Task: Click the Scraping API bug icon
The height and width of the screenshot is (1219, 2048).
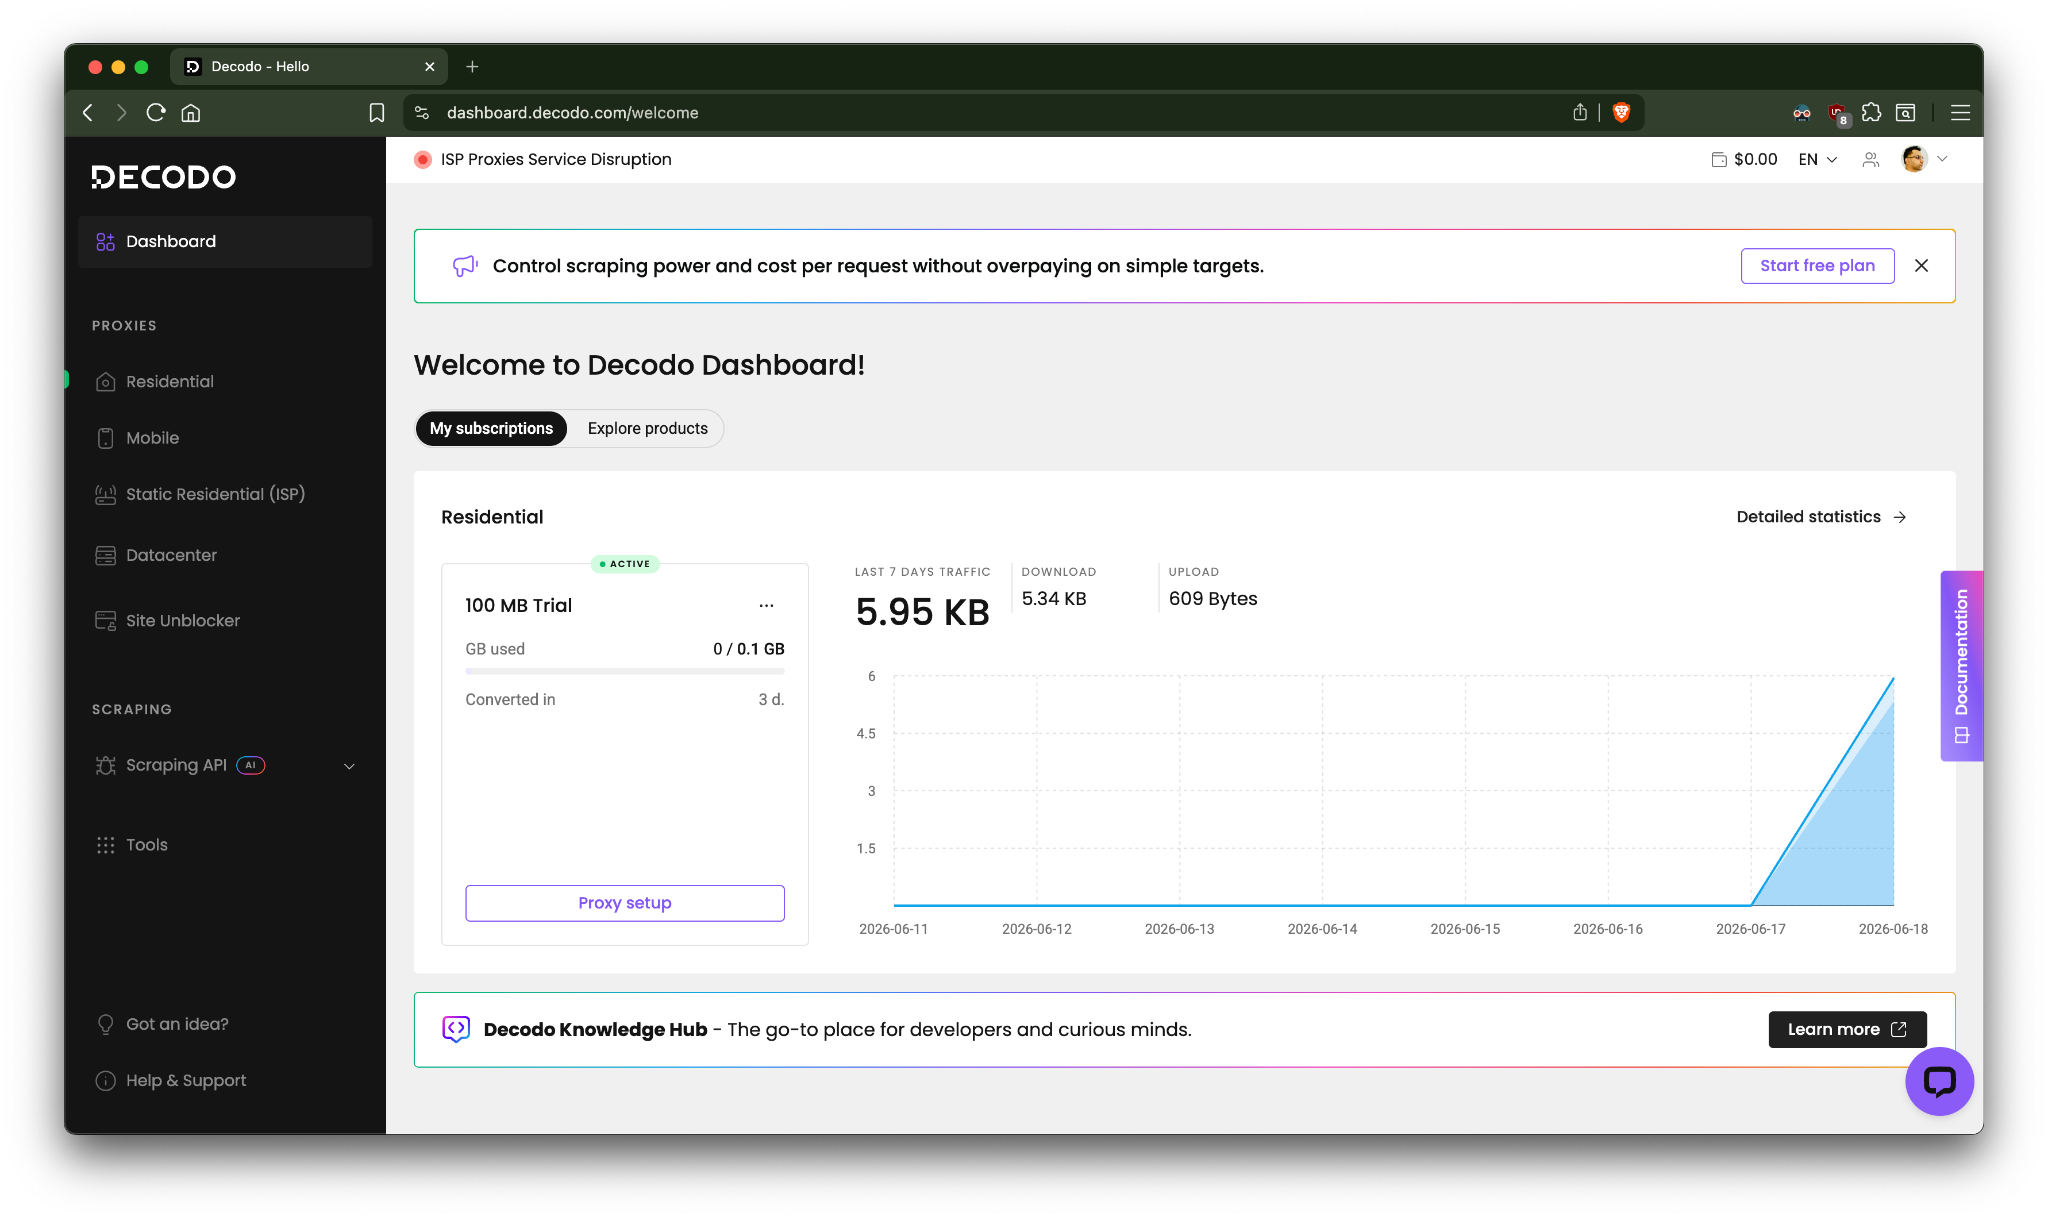Action: coord(105,765)
